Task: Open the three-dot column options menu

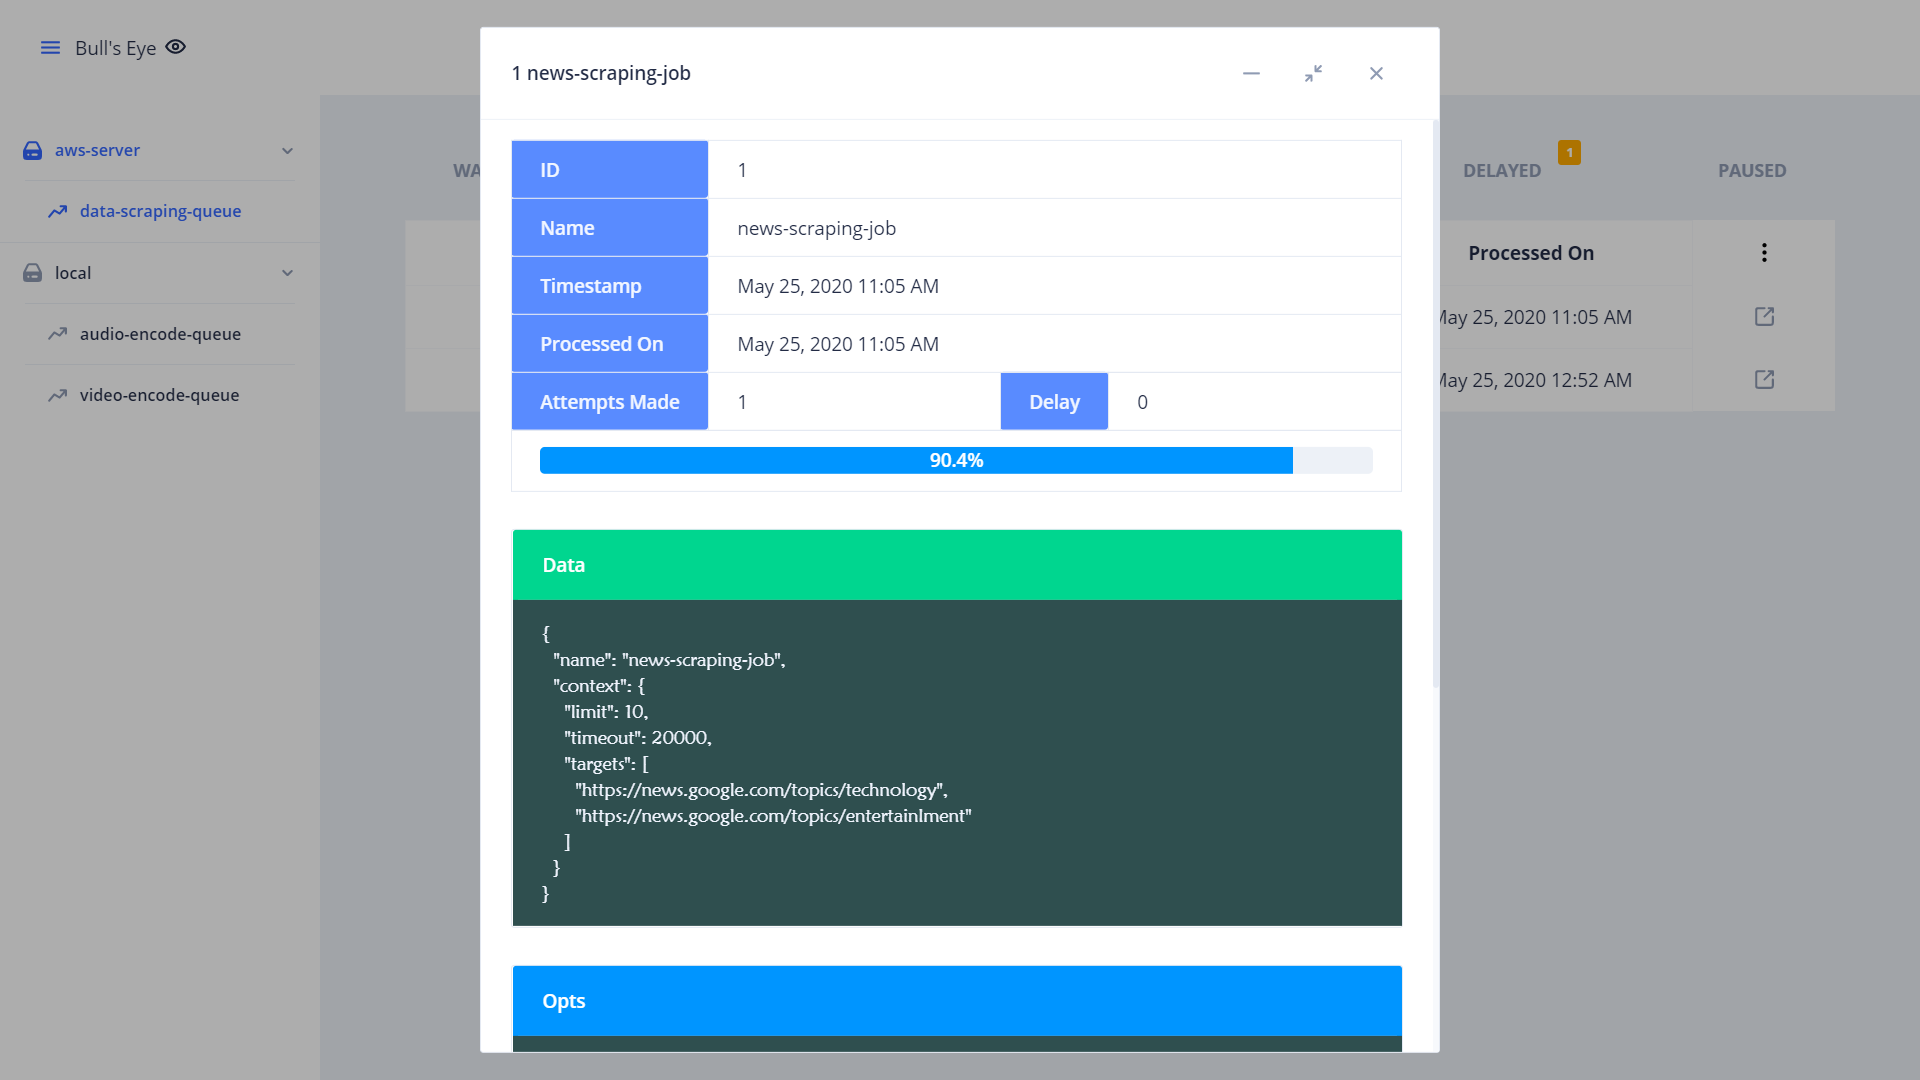Action: coord(1764,253)
